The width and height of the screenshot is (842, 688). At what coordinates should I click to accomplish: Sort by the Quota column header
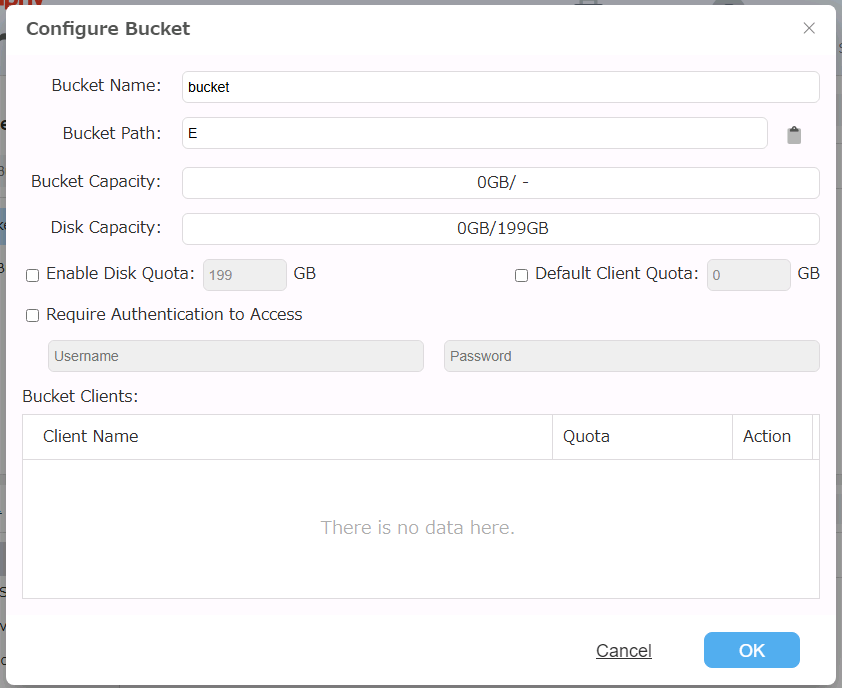586,437
